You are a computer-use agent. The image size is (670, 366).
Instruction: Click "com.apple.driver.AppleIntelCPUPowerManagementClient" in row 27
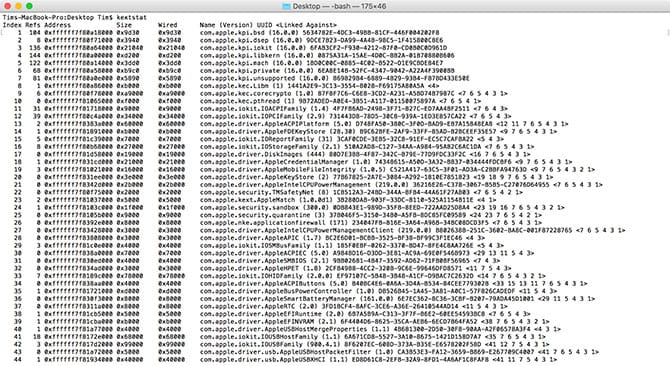[297, 231]
